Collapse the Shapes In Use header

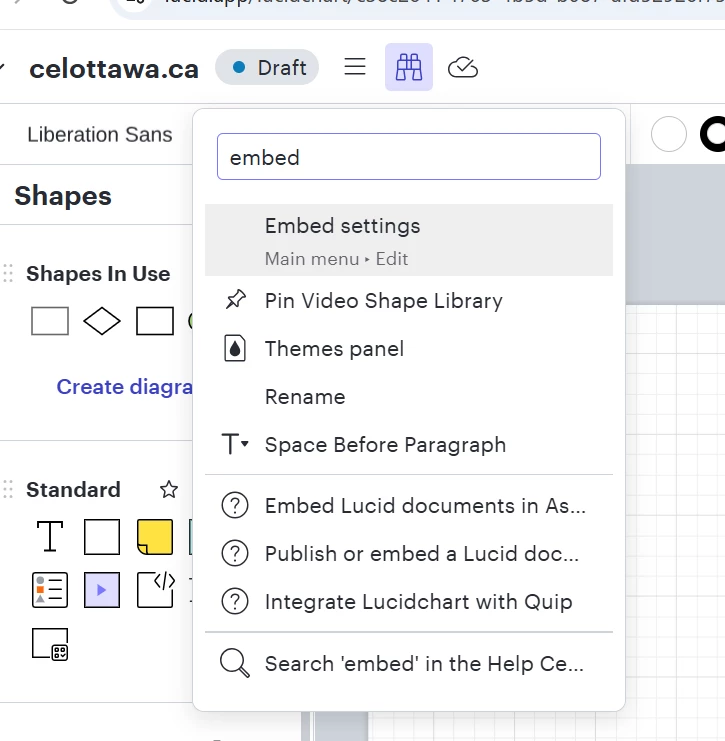(98, 274)
